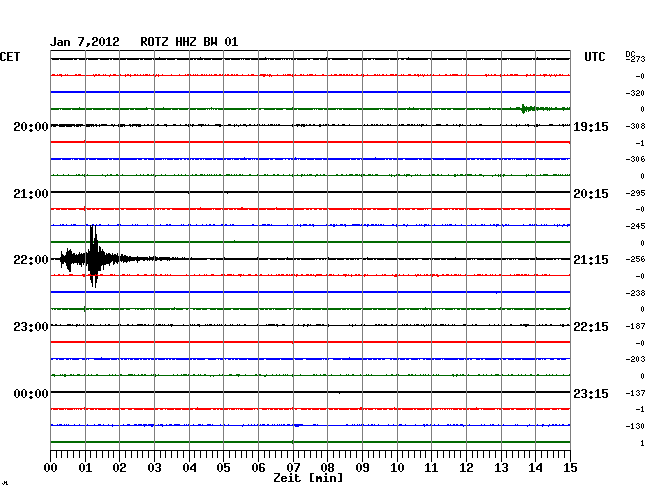Click the date label "Jan 7,2012"
The image size is (650, 494).
pyautogui.click(x=85, y=42)
